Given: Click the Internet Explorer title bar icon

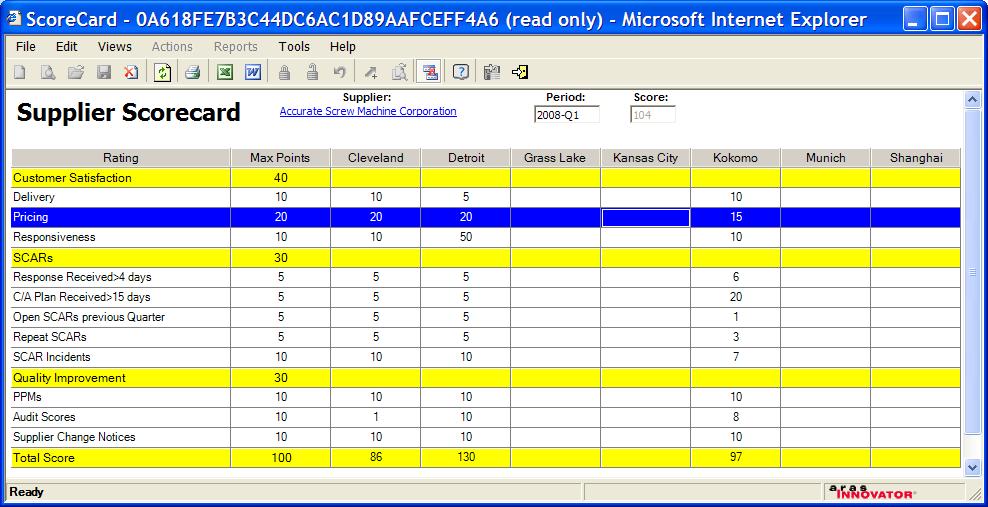Looking at the screenshot, I should [x=13, y=19].
